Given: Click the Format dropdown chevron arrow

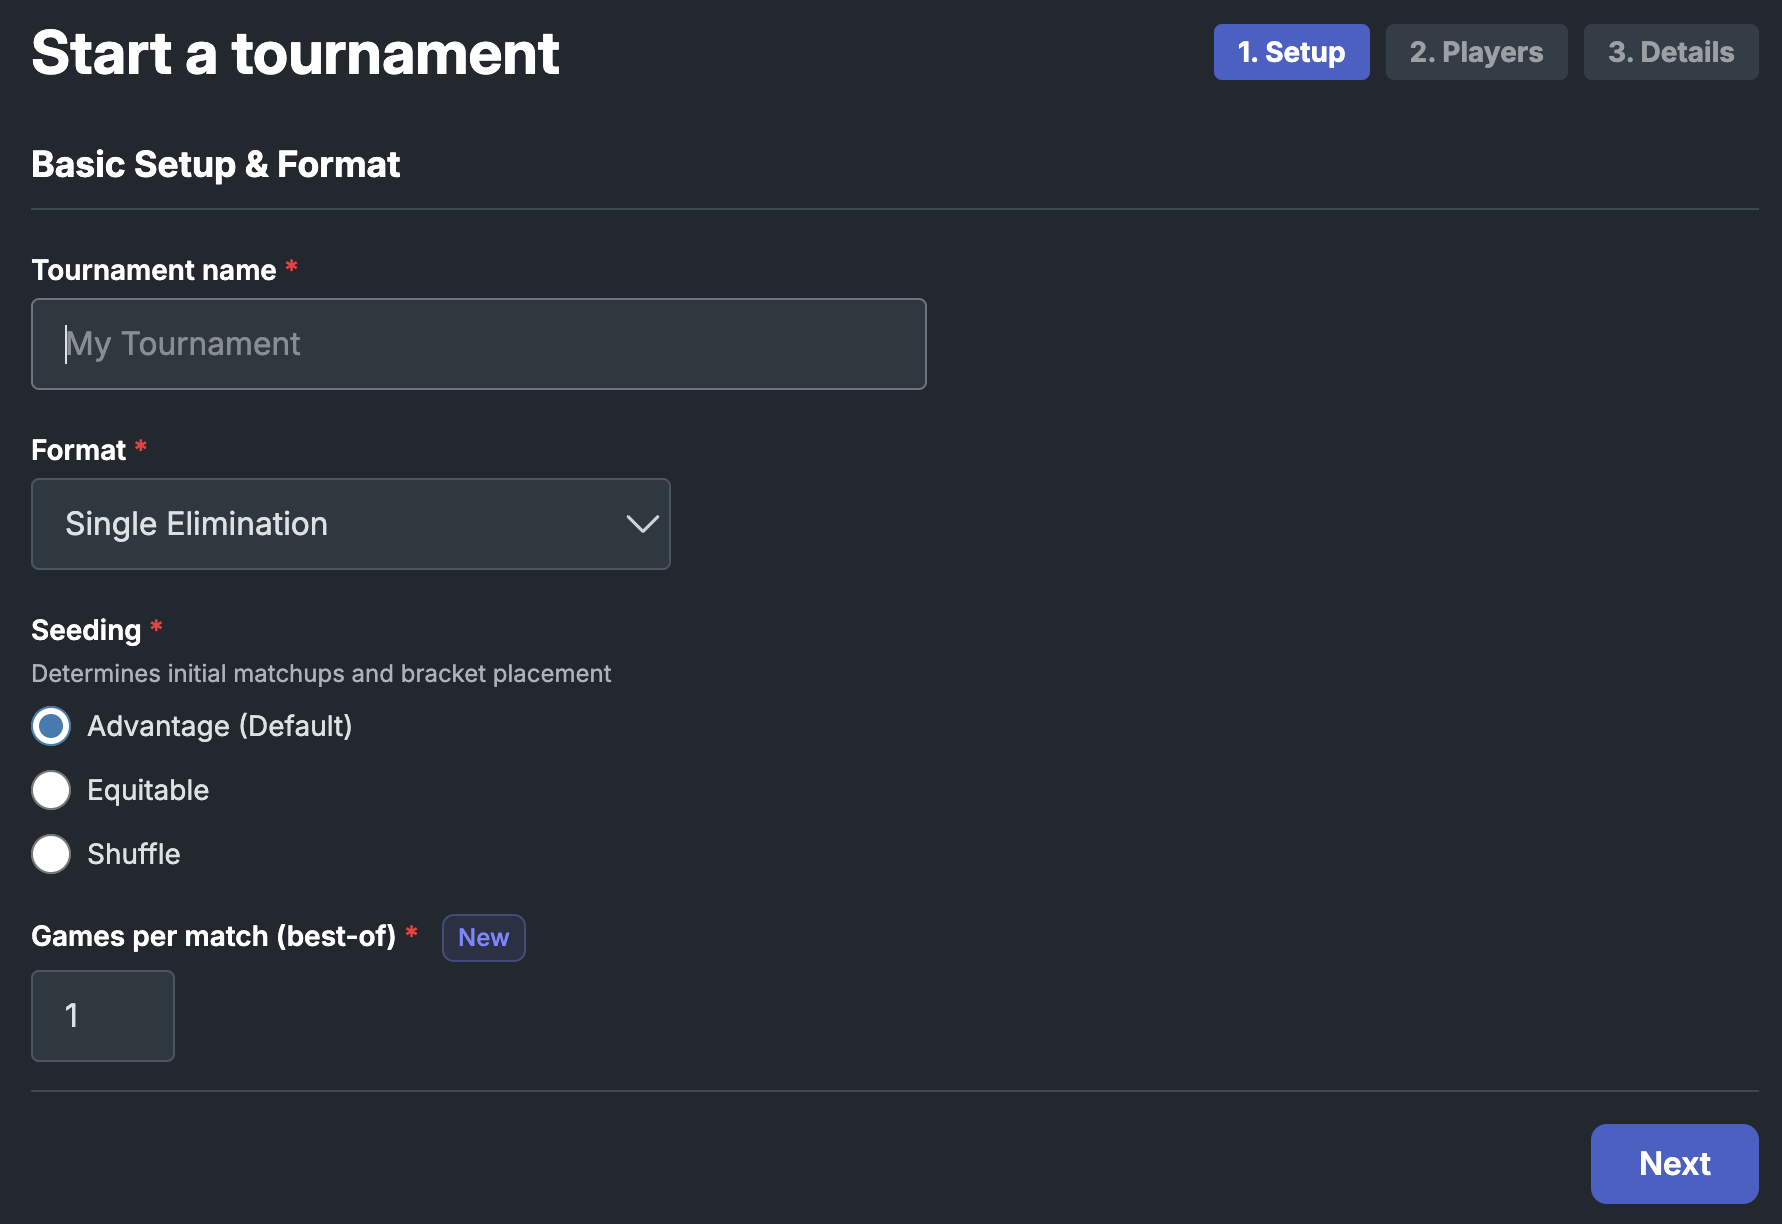Looking at the screenshot, I should coord(642,524).
